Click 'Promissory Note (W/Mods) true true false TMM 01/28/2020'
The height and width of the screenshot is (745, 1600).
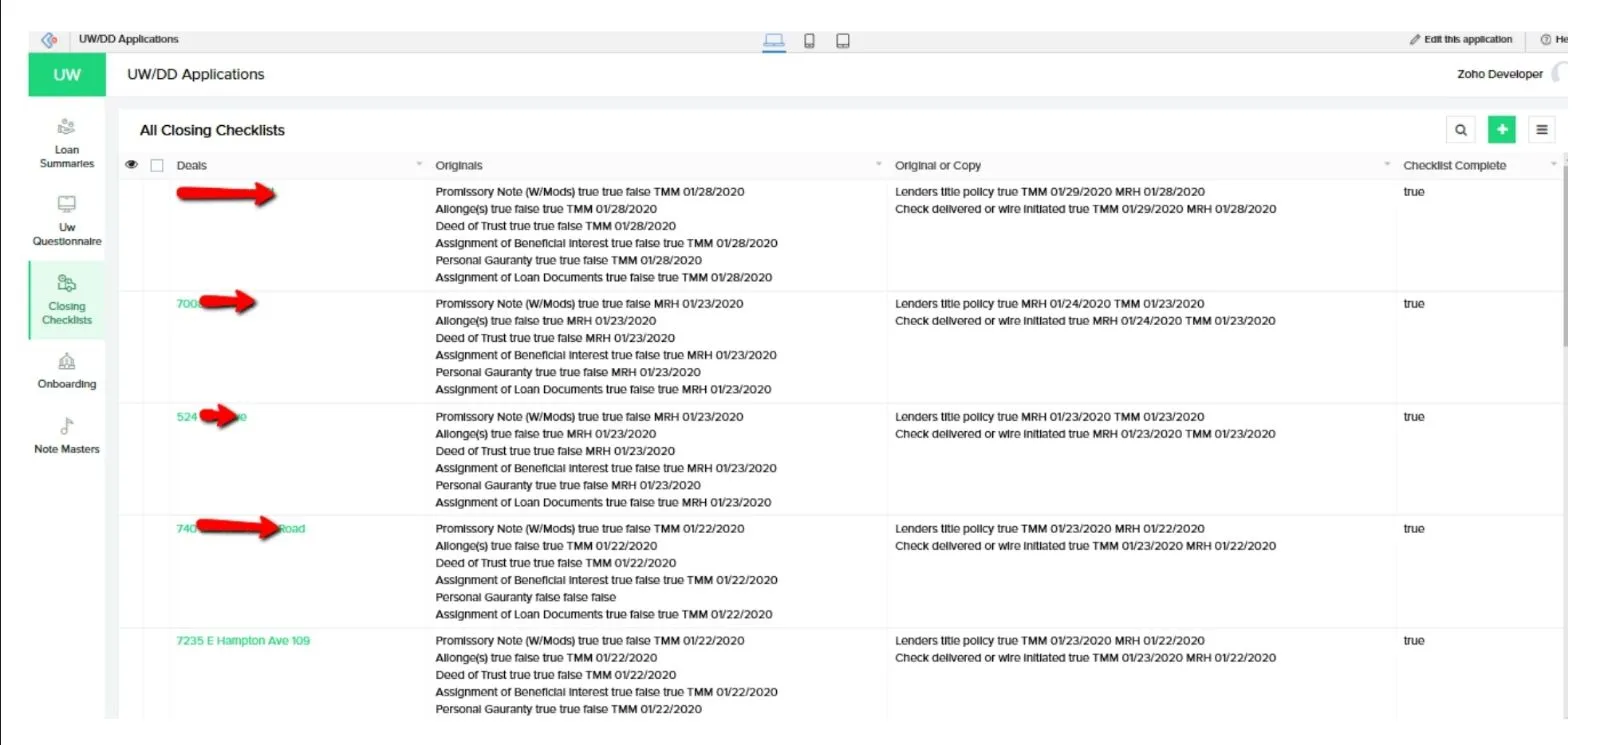pyautogui.click(x=590, y=192)
